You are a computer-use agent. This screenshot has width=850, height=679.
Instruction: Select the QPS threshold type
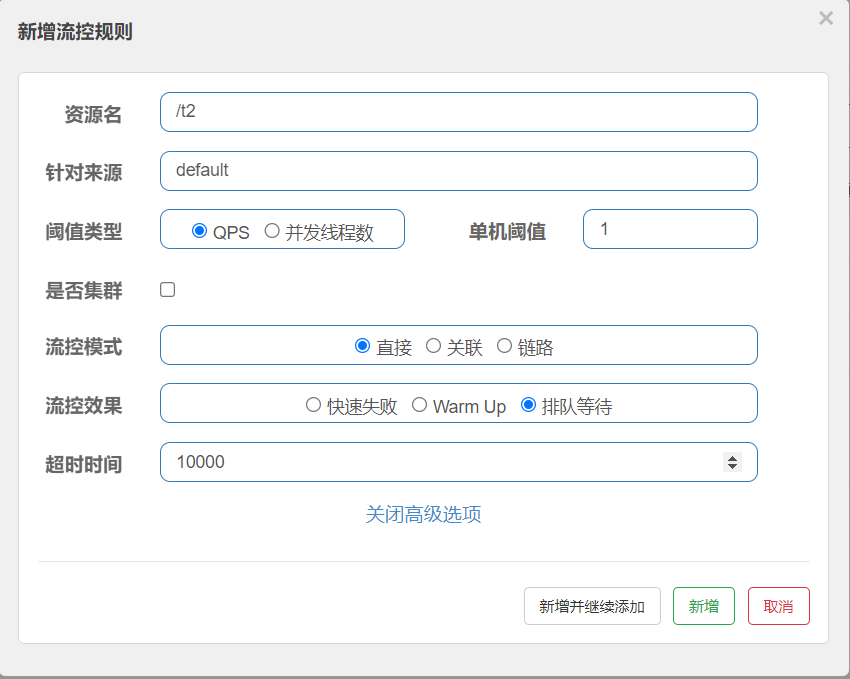pyautogui.click(x=200, y=231)
